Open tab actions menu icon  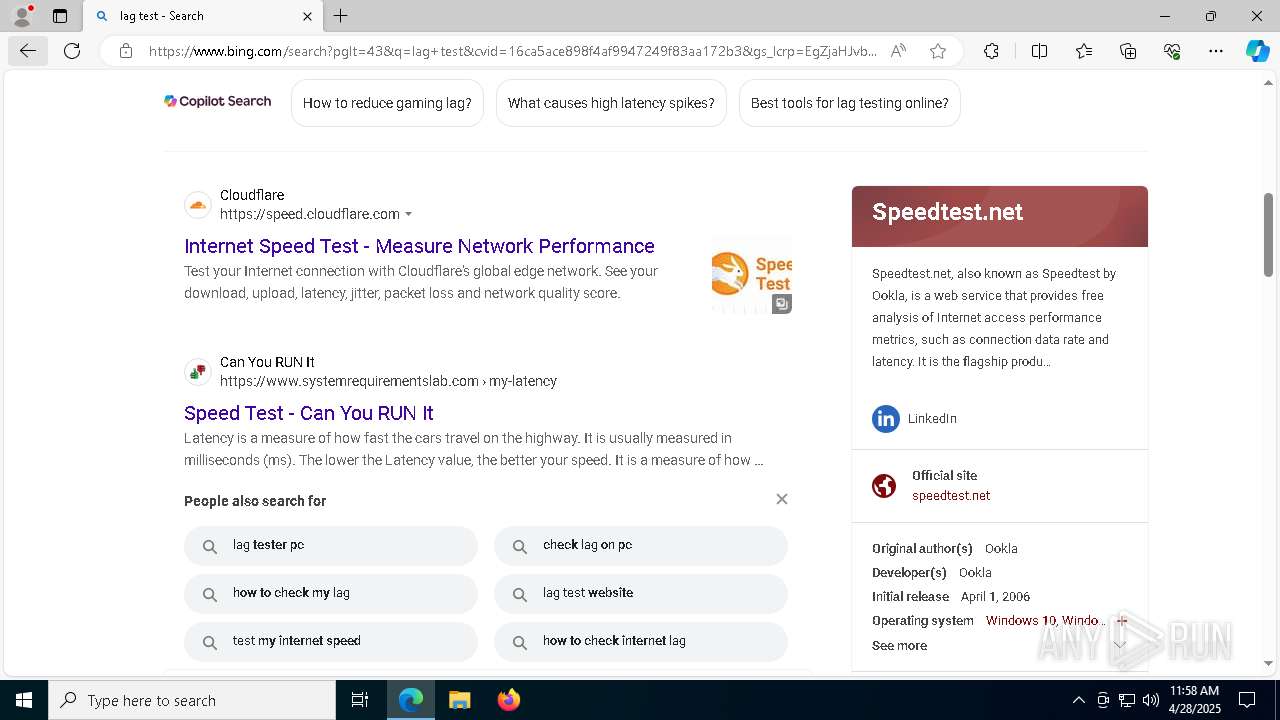click(x=60, y=16)
